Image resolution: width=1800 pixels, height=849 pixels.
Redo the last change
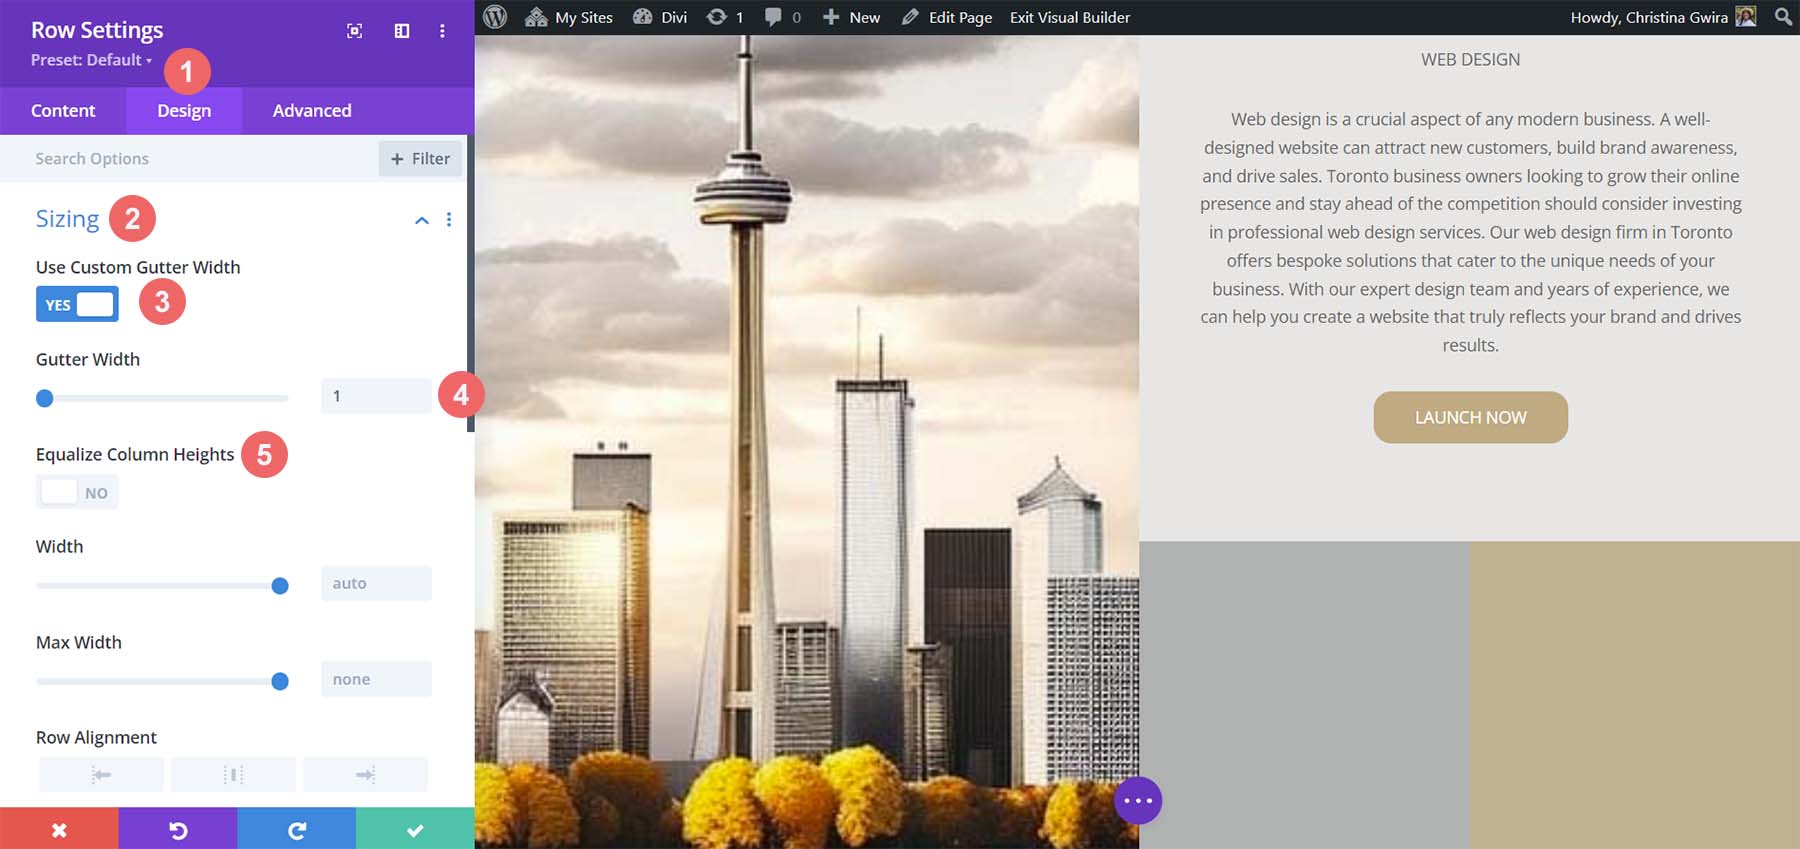coord(297,829)
